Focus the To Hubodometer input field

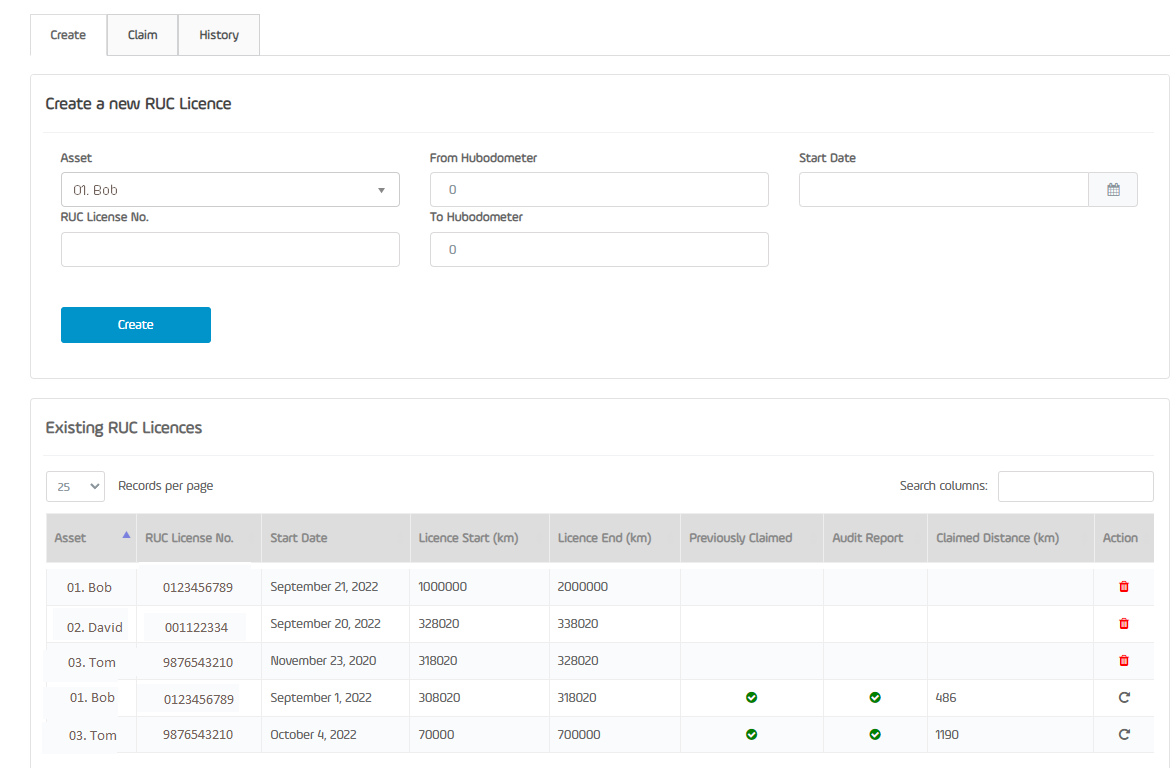(x=599, y=250)
